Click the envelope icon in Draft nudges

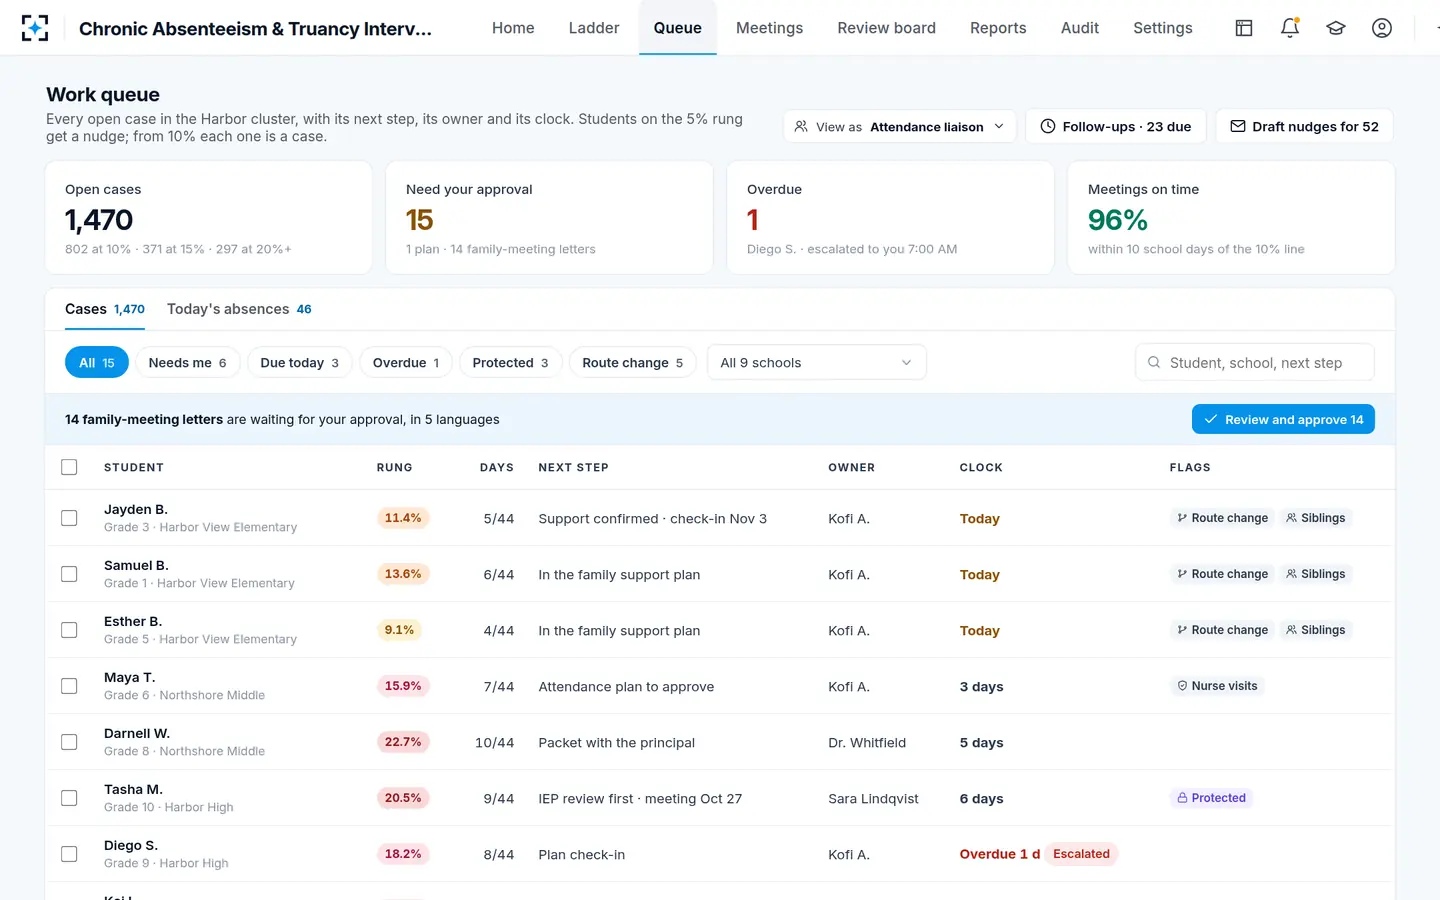click(1238, 127)
